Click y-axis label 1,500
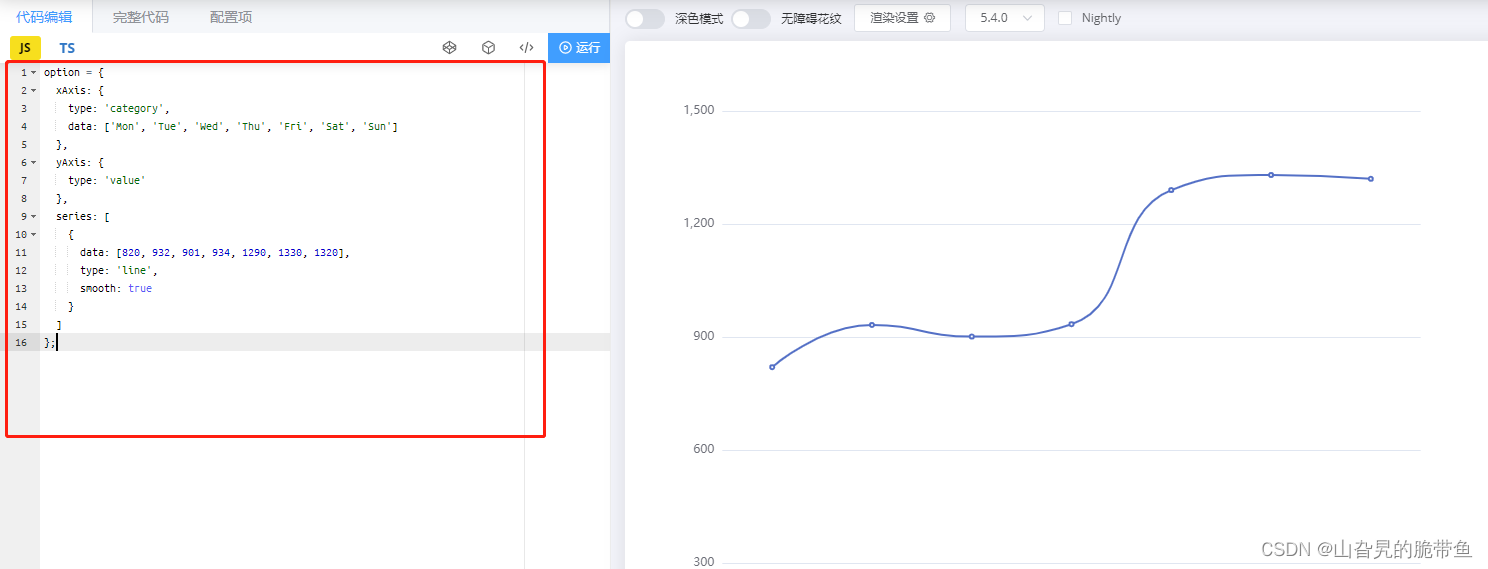The width and height of the screenshot is (1488, 569). [699, 110]
